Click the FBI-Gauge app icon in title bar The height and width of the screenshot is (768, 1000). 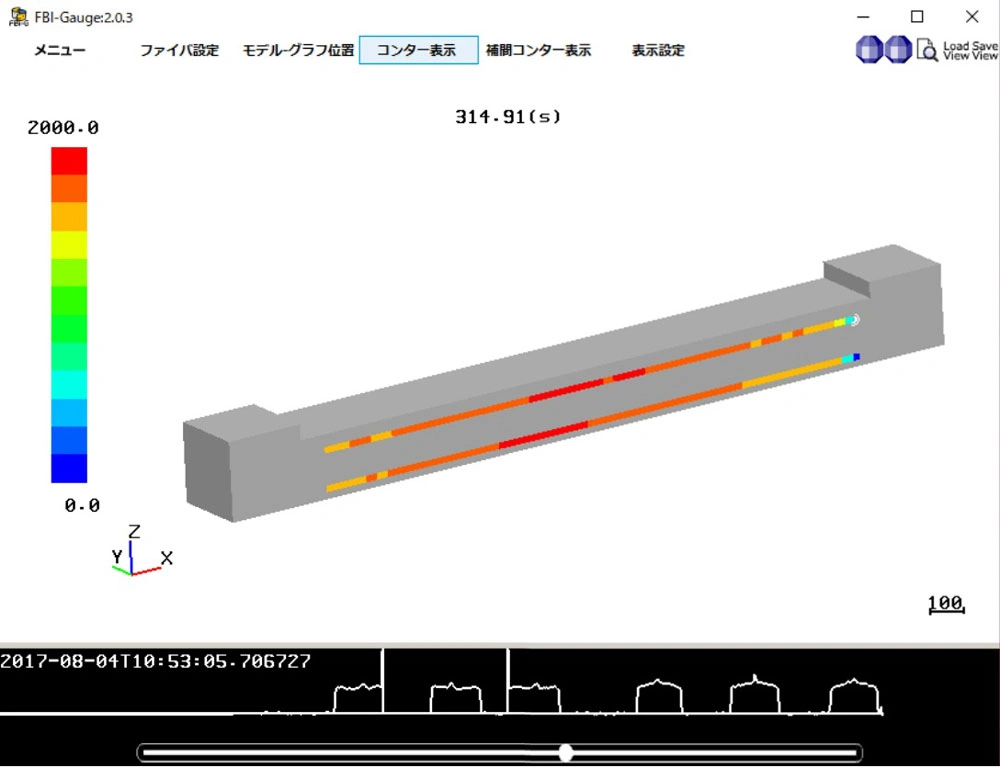[x=17, y=17]
